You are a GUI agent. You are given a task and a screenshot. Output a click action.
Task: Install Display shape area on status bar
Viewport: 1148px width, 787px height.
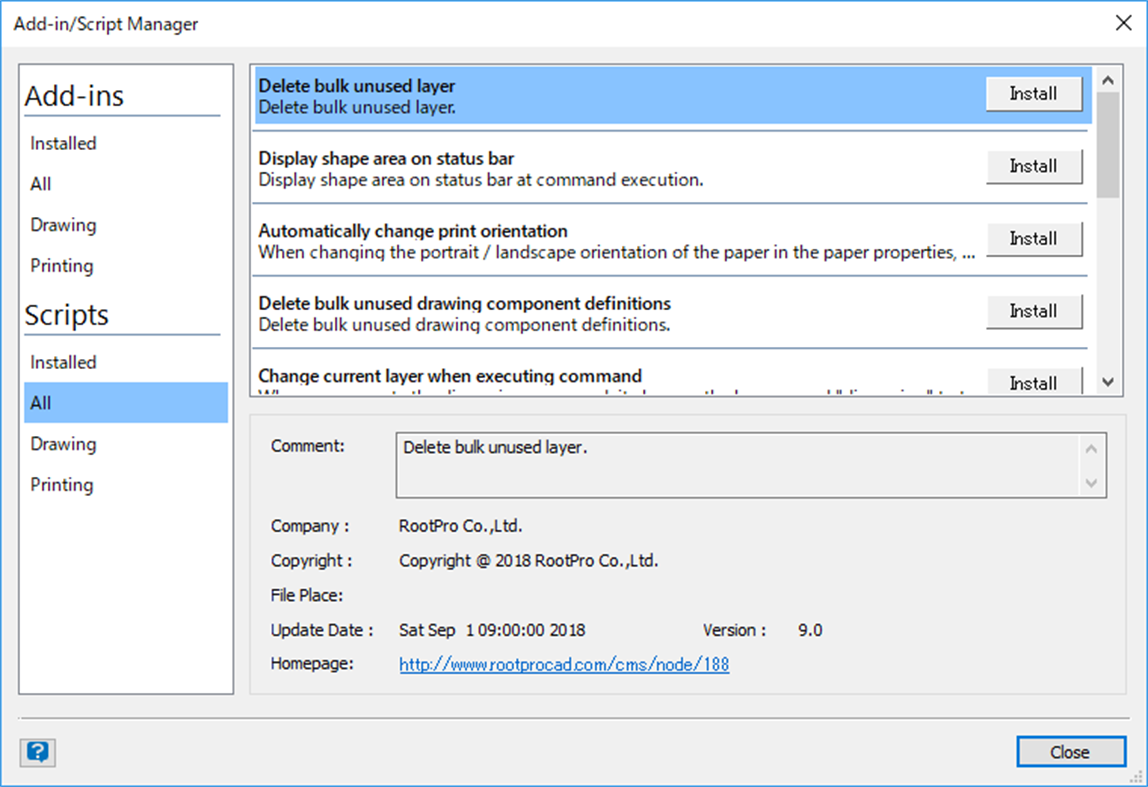tap(1033, 166)
